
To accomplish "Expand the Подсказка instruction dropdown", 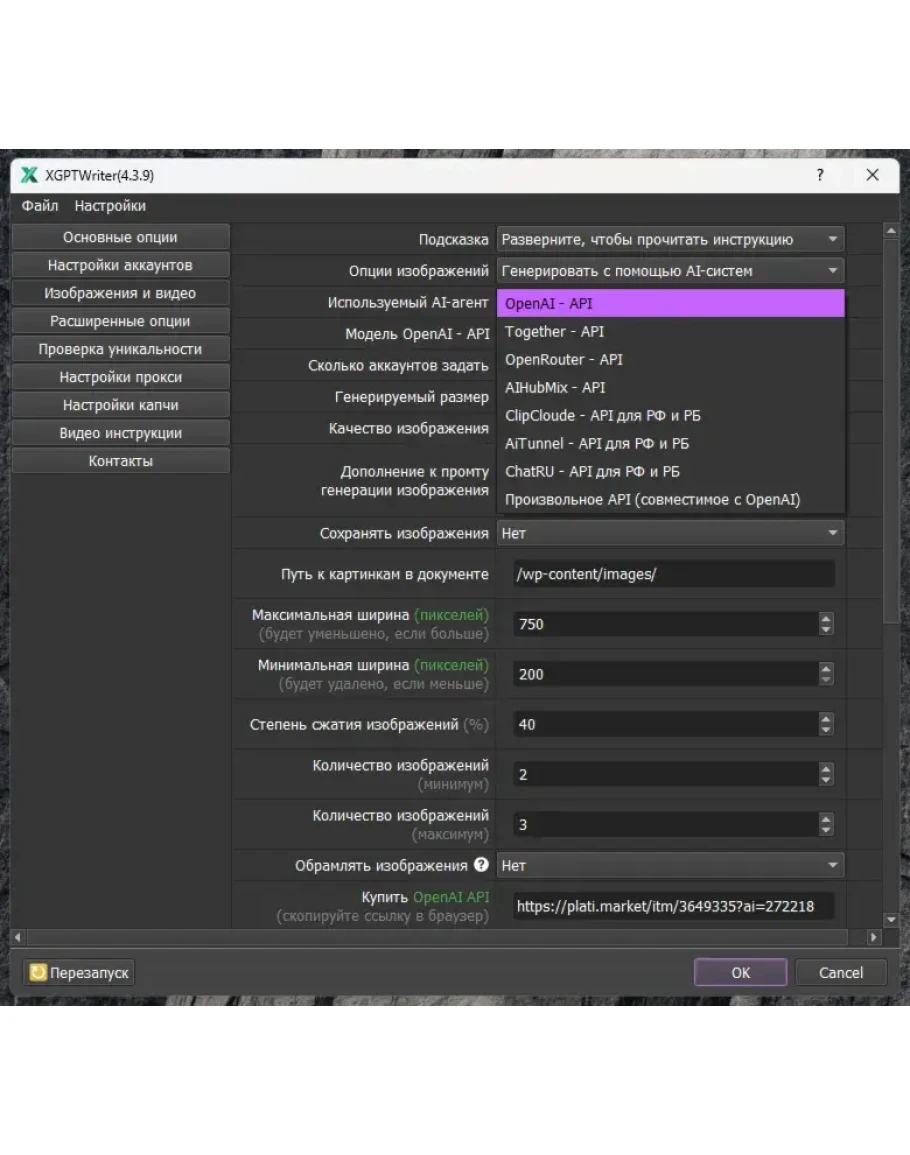I will click(671, 239).
